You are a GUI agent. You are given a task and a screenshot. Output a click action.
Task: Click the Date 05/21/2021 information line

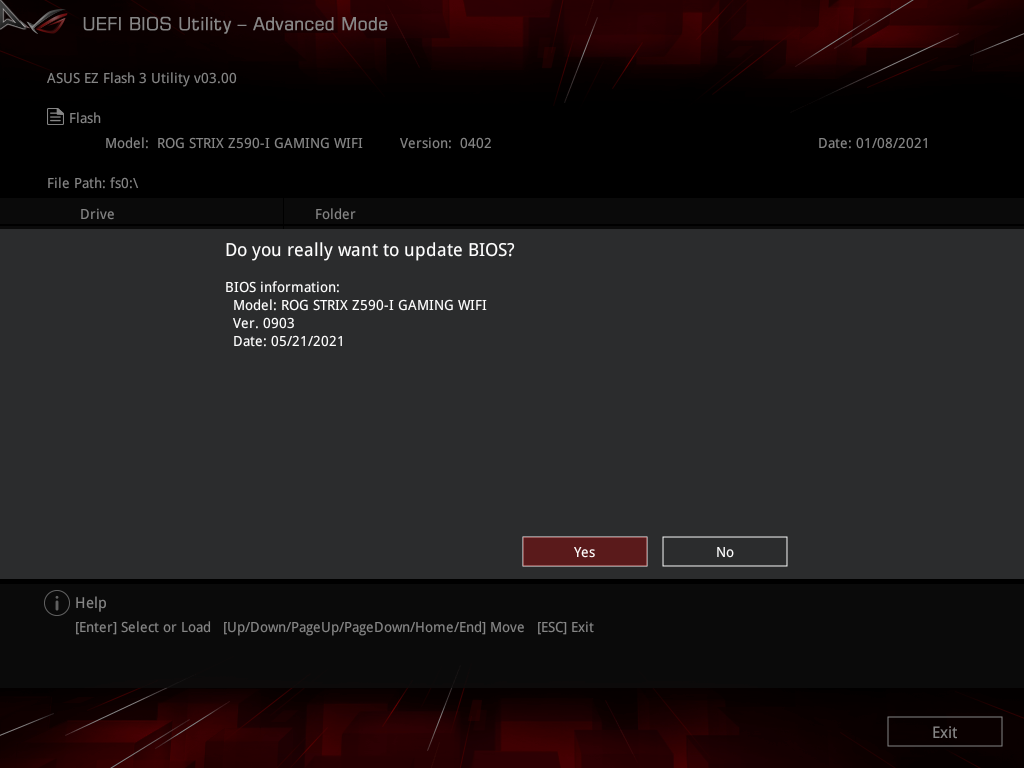[x=289, y=341]
